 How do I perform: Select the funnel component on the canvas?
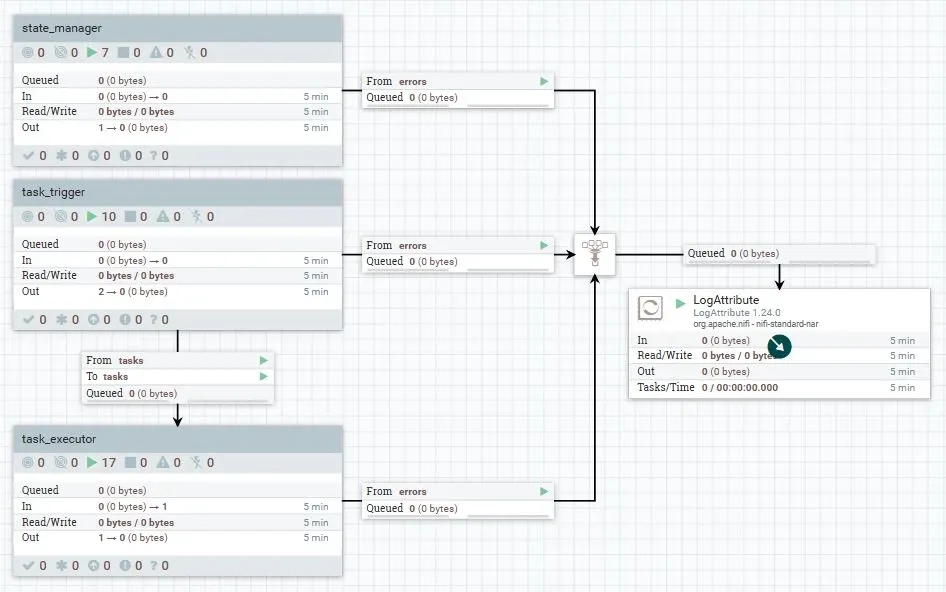click(595, 255)
